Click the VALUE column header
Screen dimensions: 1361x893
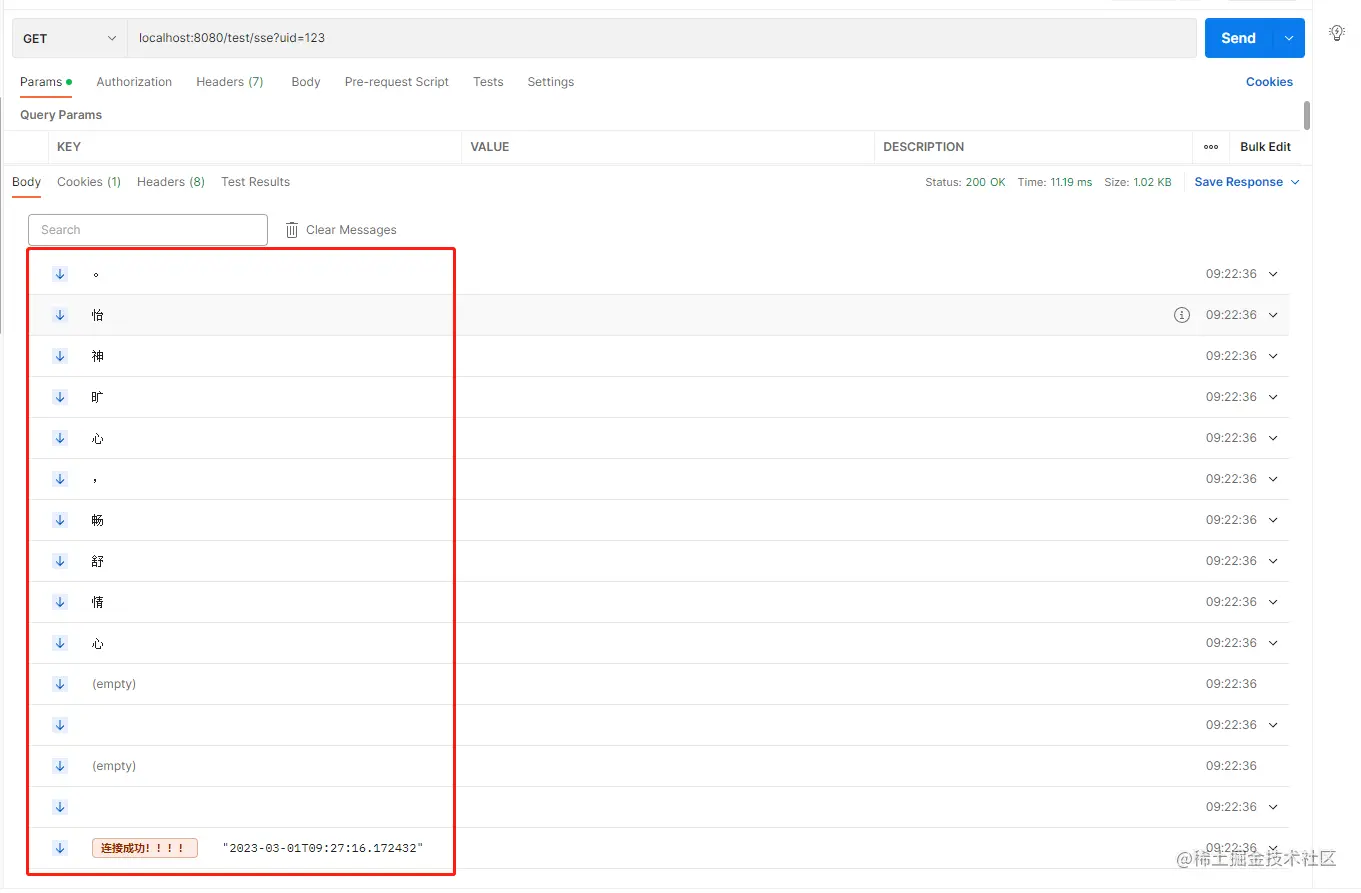pyautogui.click(x=490, y=147)
